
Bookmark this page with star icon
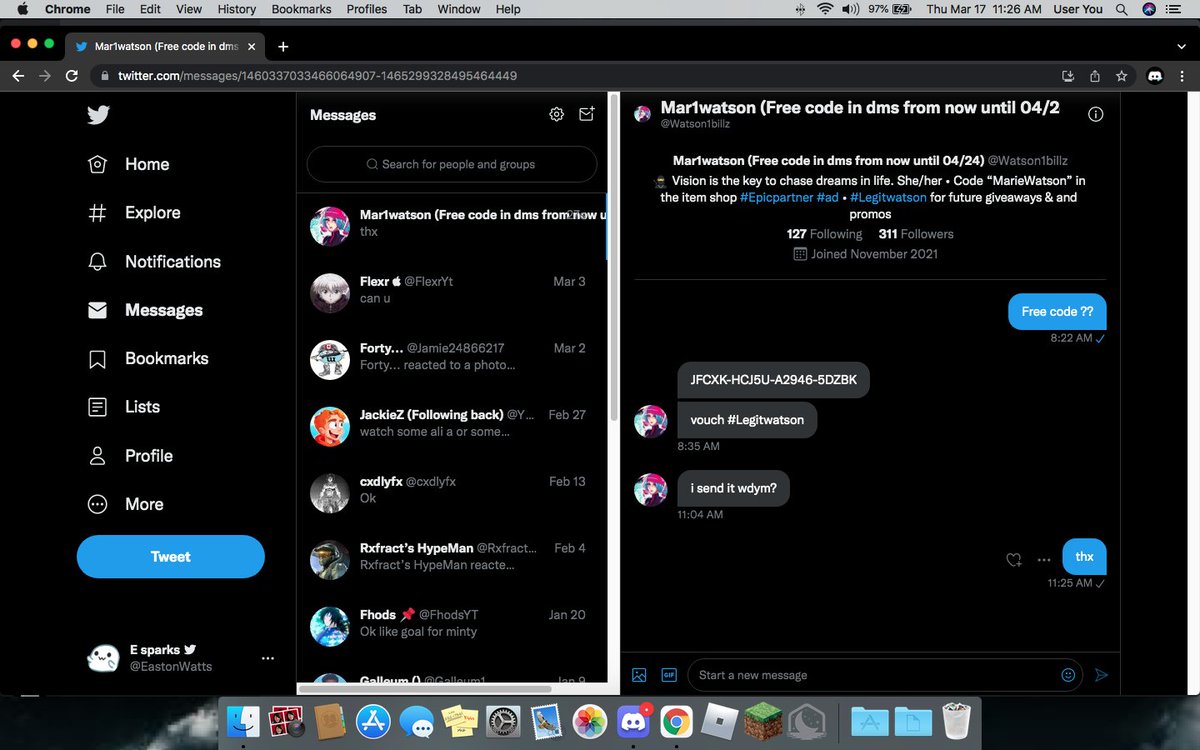point(1122,76)
